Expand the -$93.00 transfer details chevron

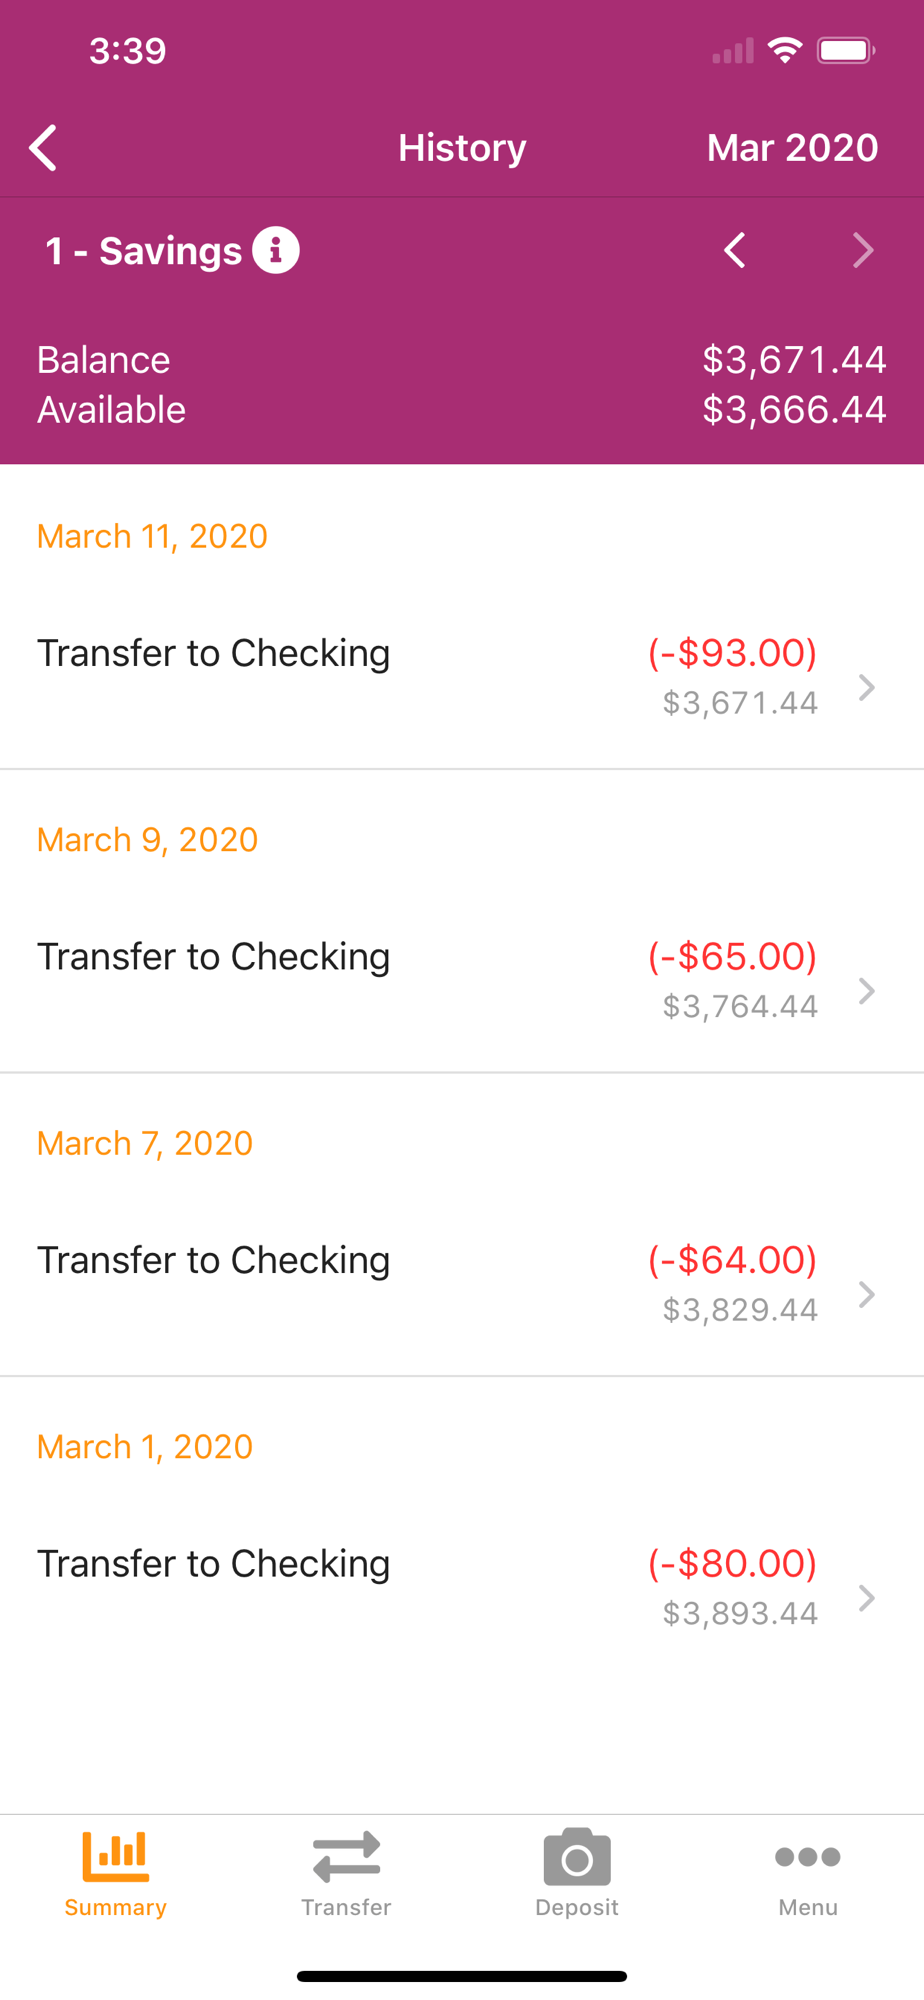tap(867, 687)
